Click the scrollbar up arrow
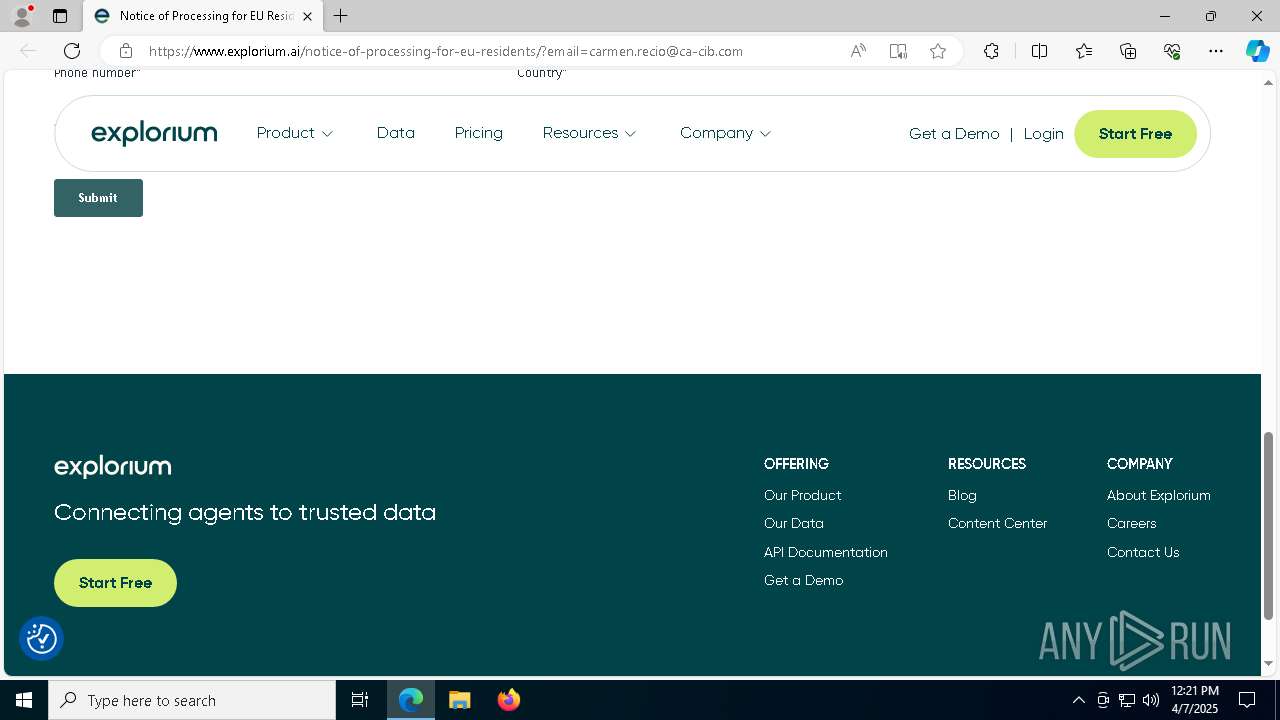This screenshot has height=720, width=1280. click(x=1269, y=82)
